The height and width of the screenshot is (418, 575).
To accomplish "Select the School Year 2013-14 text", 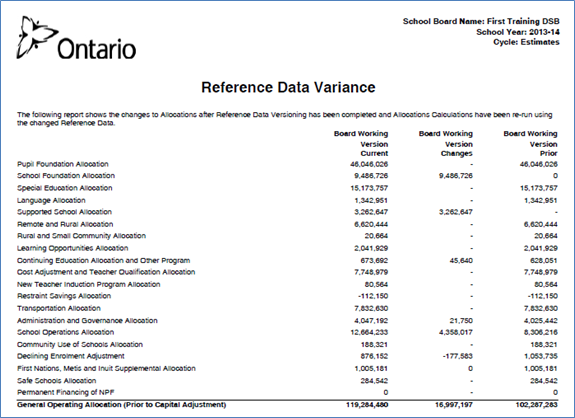I will pyautogui.click(x=518, y=32).
